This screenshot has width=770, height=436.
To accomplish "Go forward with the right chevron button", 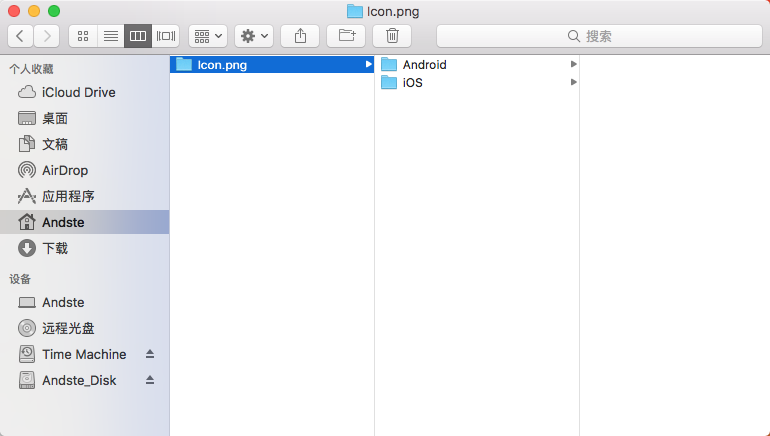I will [47, 36].
